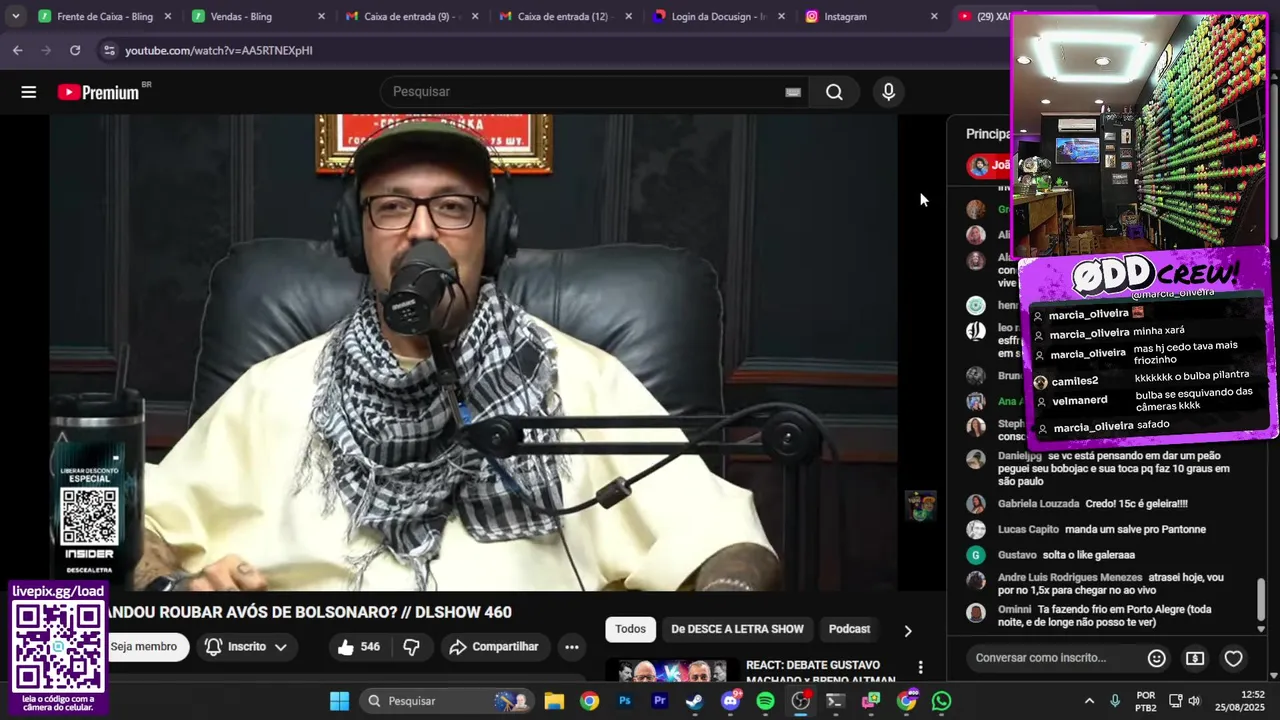Open OBS Studio from the taskbar
This screenshot has width=1280, height=720.
click(x=800, y=701)
